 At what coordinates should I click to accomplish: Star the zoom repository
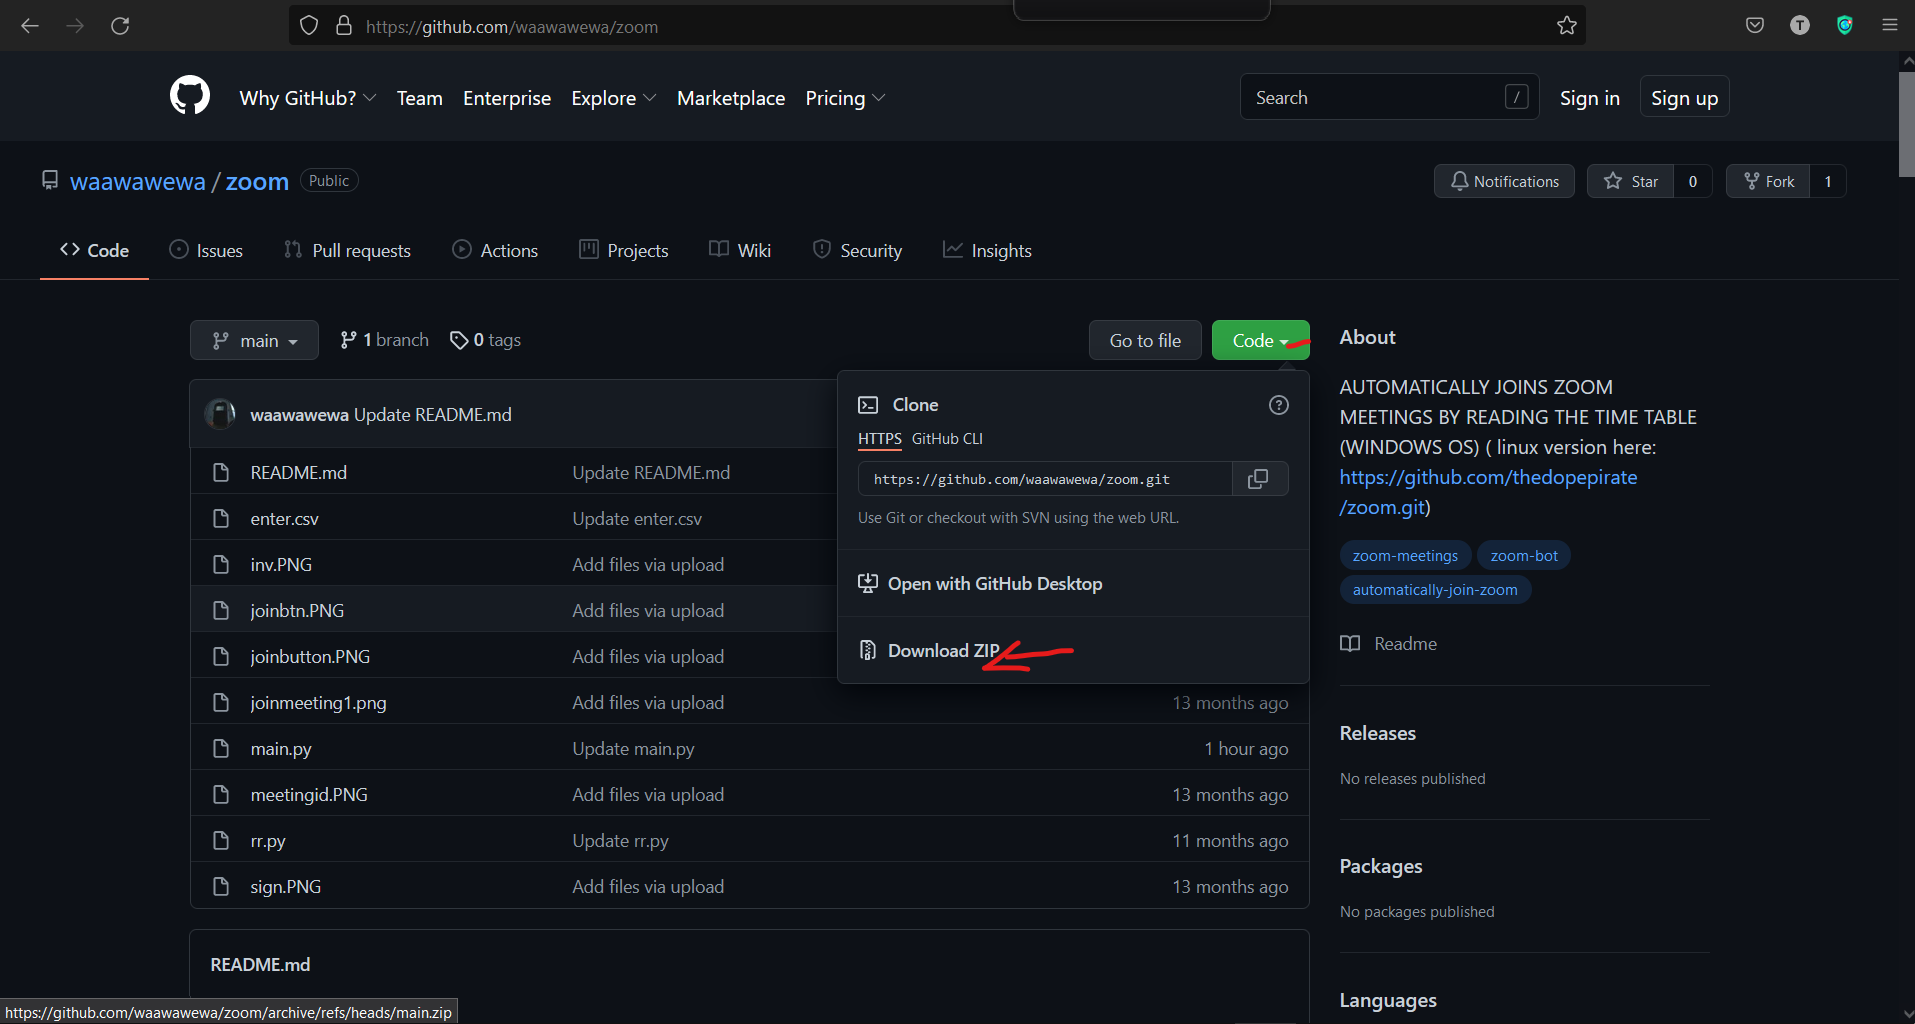(1630, 181)
